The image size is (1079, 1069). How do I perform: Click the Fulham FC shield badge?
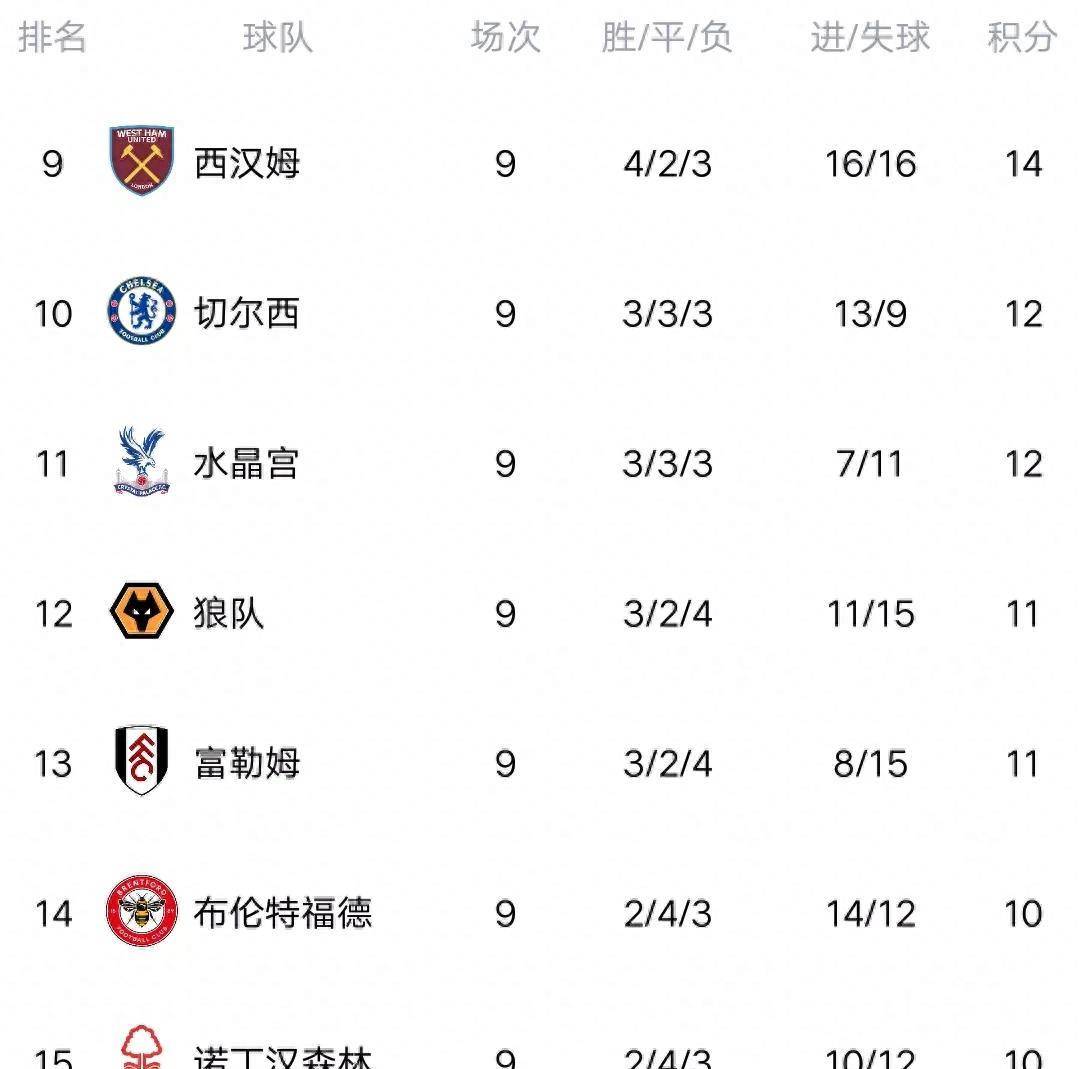pyautogui.click(x=142, y=760)
